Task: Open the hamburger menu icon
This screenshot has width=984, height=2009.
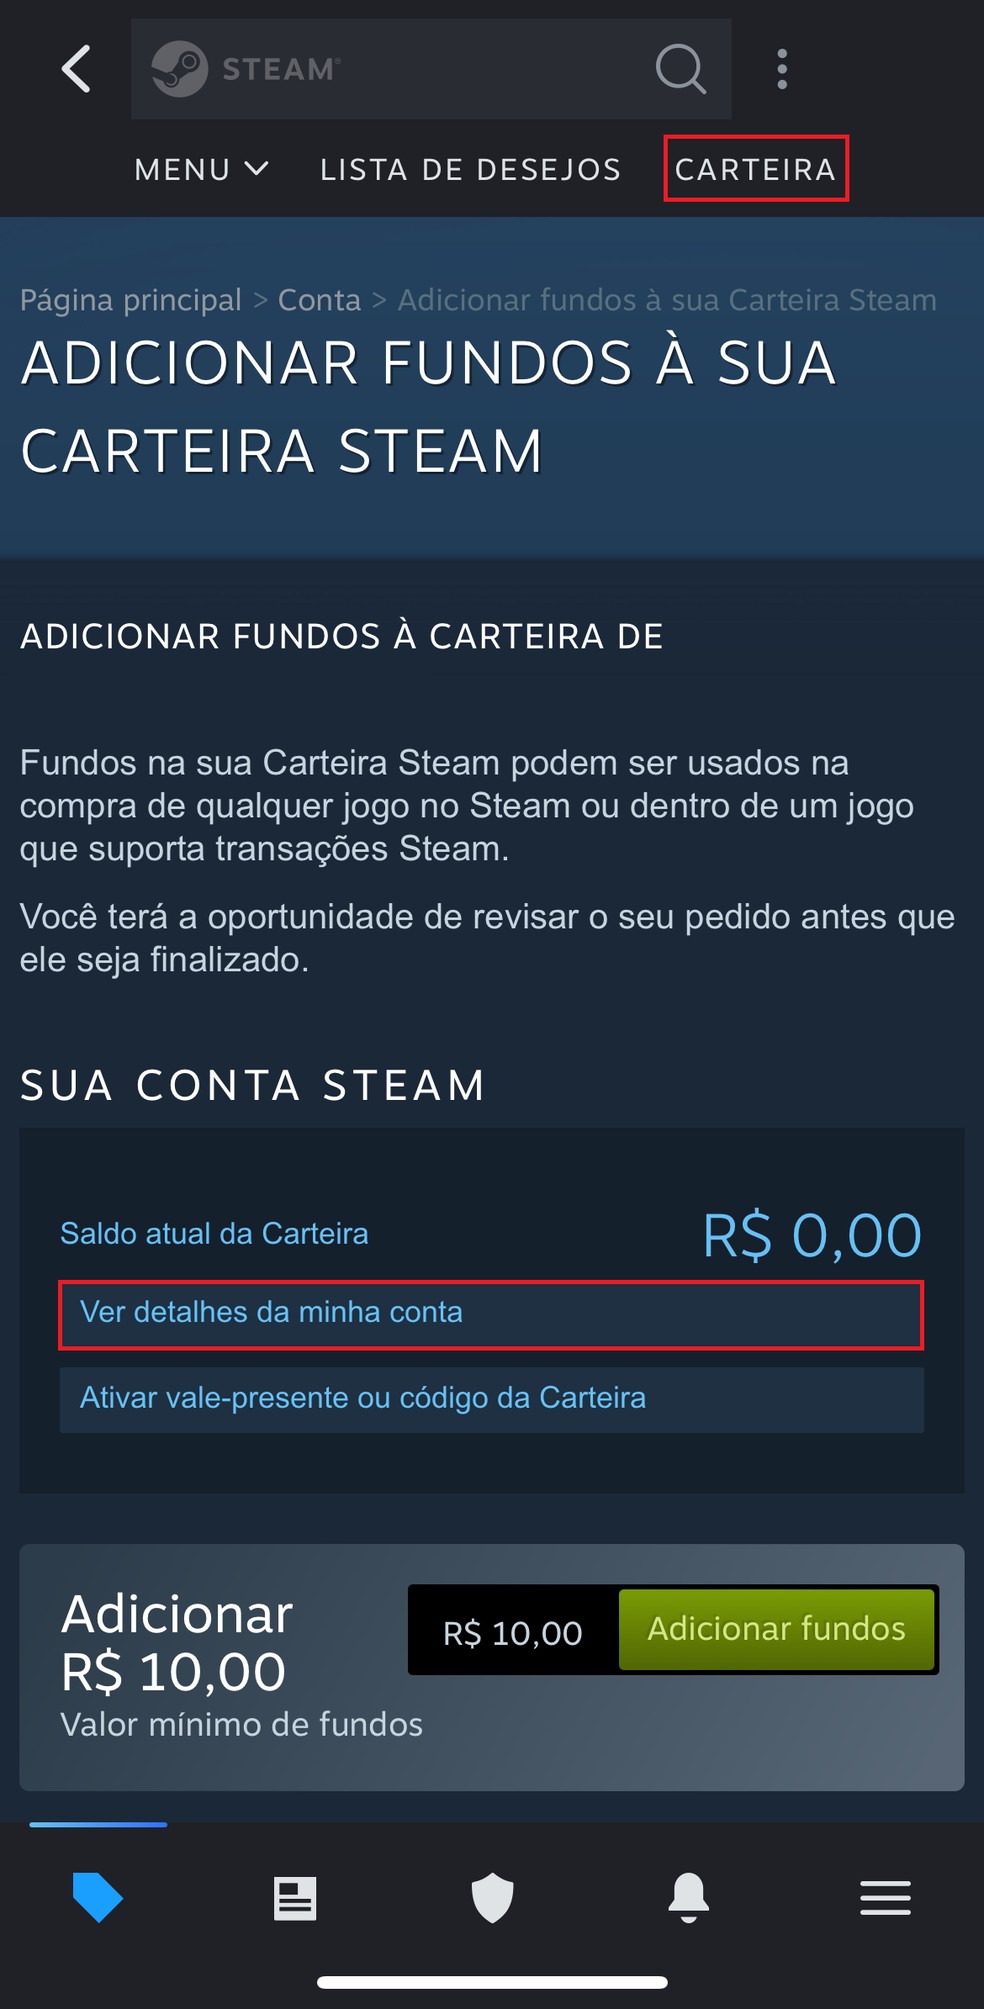Action: pyautogui.click(x=886, y=1898)
